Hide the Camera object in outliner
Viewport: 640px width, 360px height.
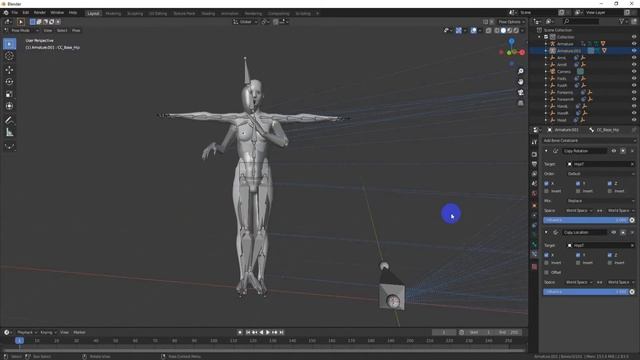pos(634,71)
